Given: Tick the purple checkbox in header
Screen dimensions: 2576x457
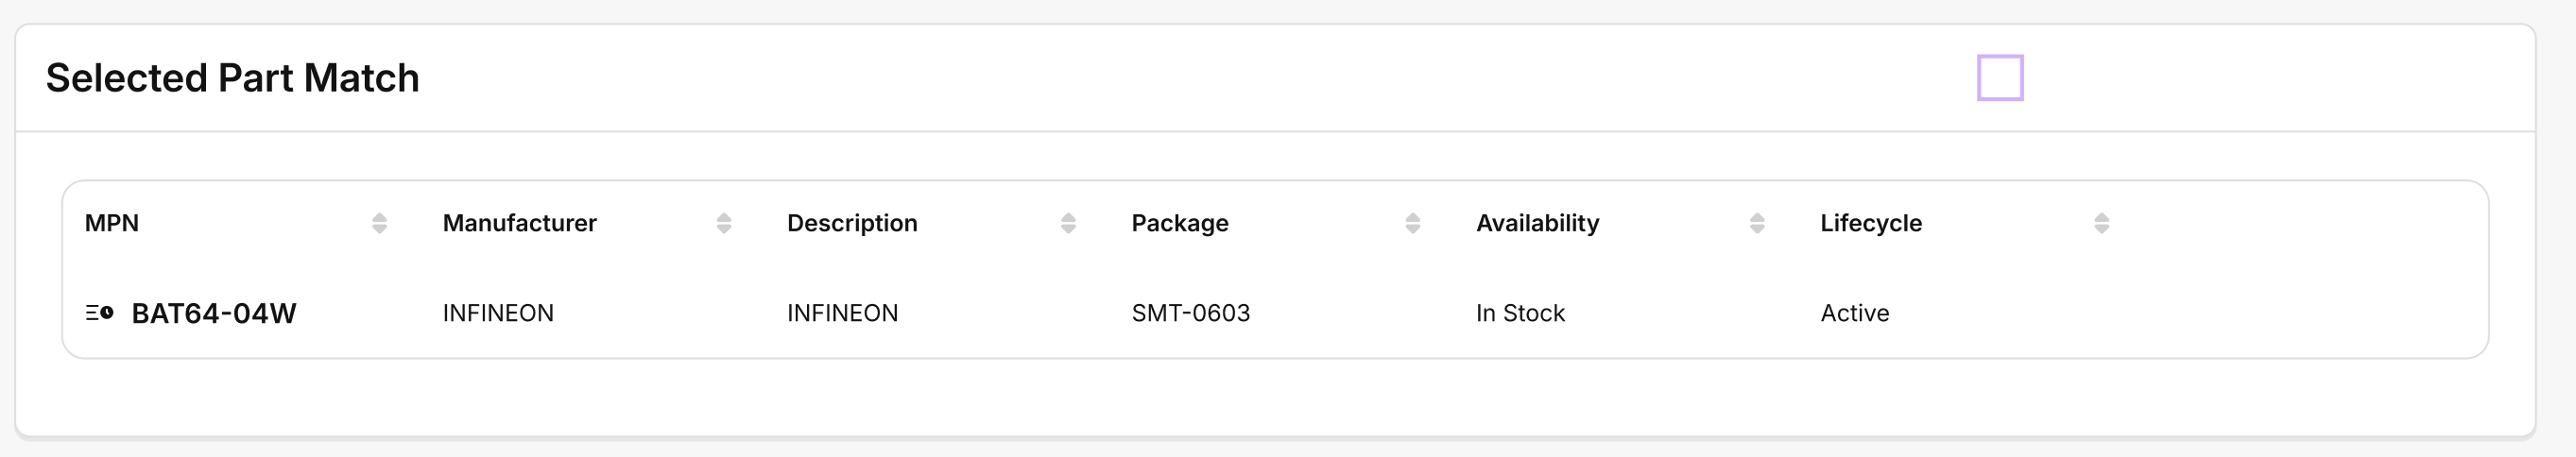Looking at the screenshot, I should pyautogui.click(x=2000, y=78).
